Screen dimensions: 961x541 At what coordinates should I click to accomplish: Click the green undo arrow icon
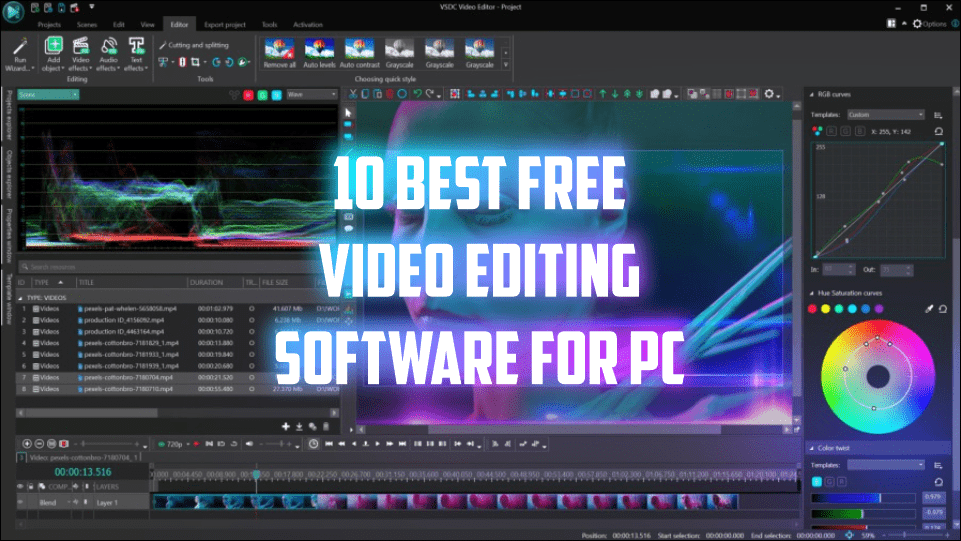coord(417,94)
